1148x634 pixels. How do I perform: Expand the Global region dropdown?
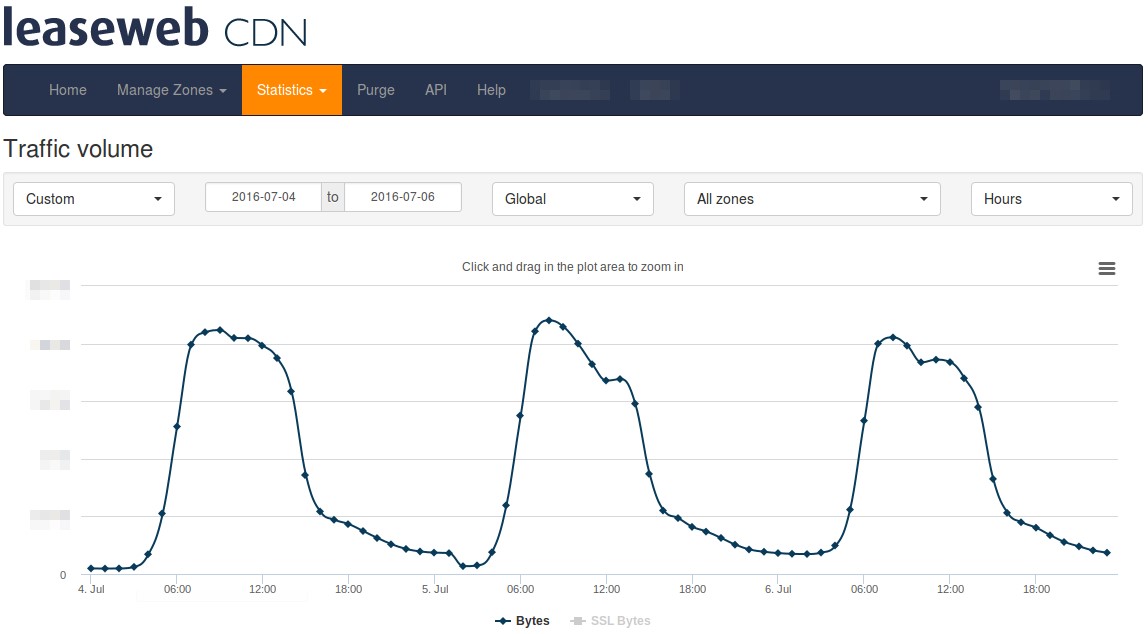(572, 199)
